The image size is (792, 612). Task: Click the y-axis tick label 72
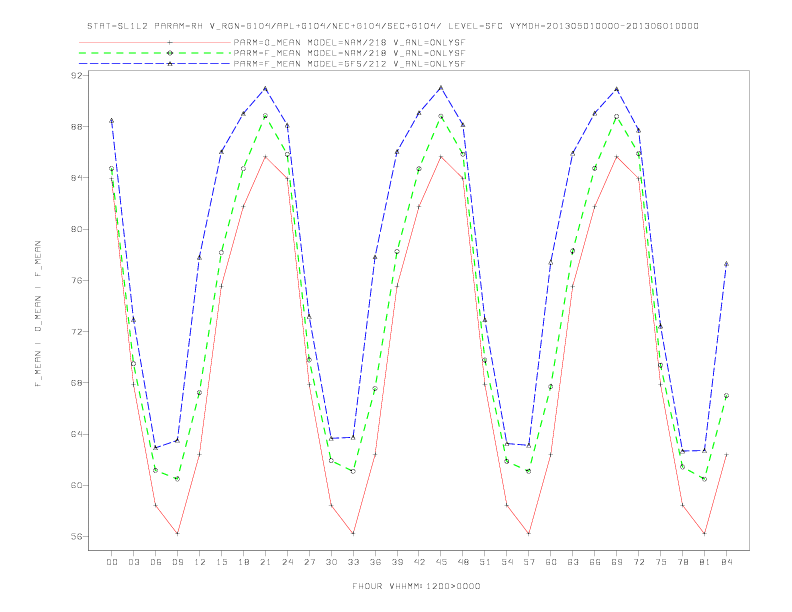(x=79, y=332)
